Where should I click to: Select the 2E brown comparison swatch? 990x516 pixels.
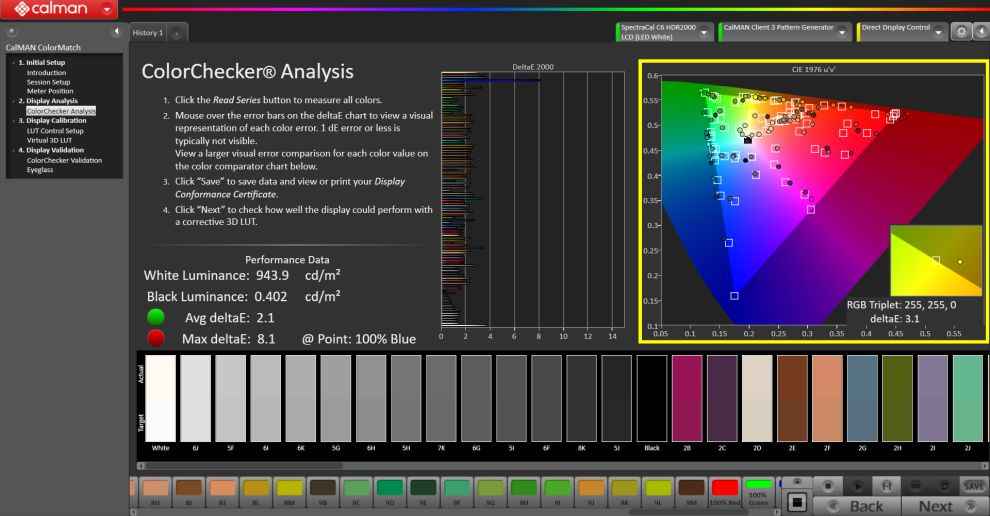[x=792, y=399]
